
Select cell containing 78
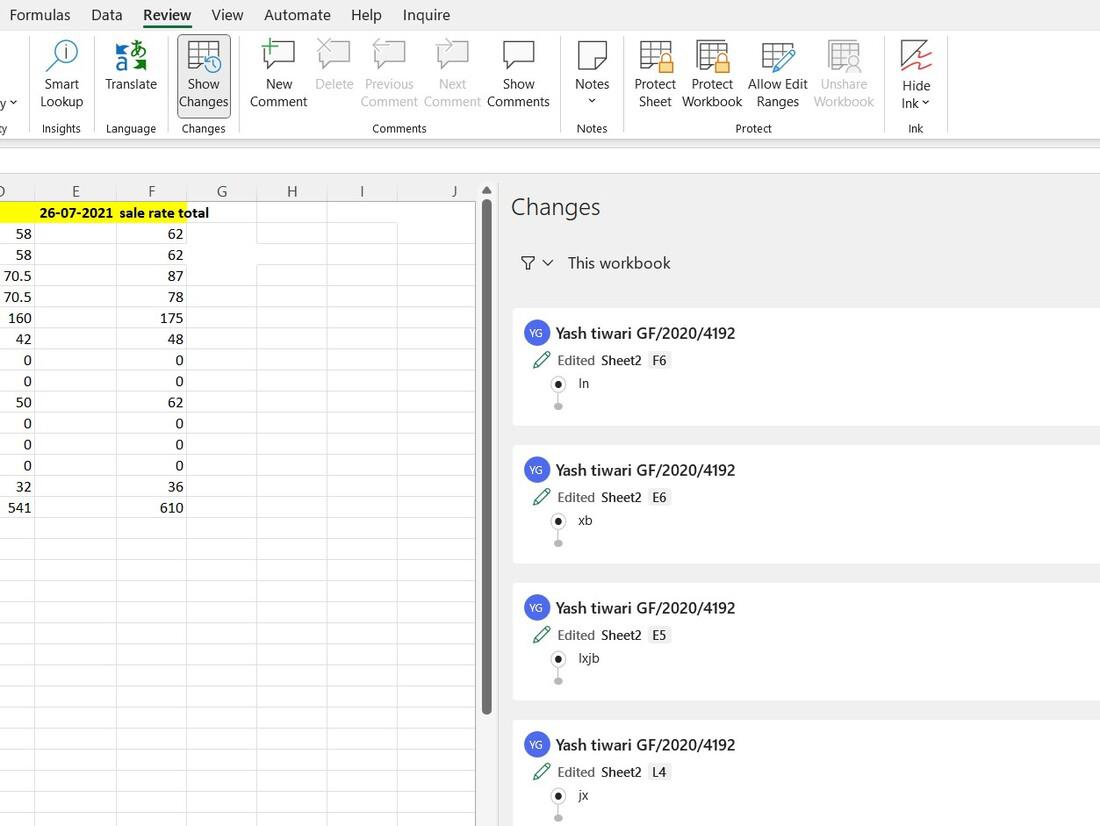point(152,297)
